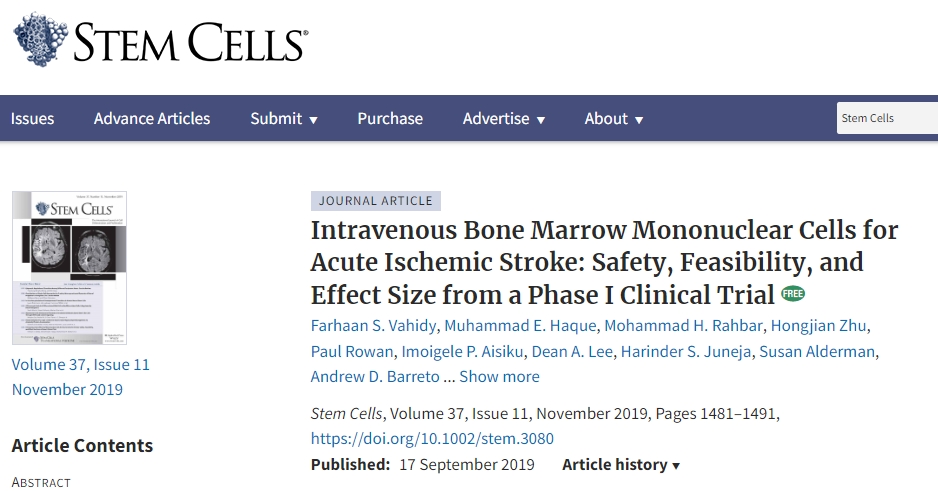Click author Andrew D. Barreto
This screenshot has width=938, height=491.
coord(376,377)
